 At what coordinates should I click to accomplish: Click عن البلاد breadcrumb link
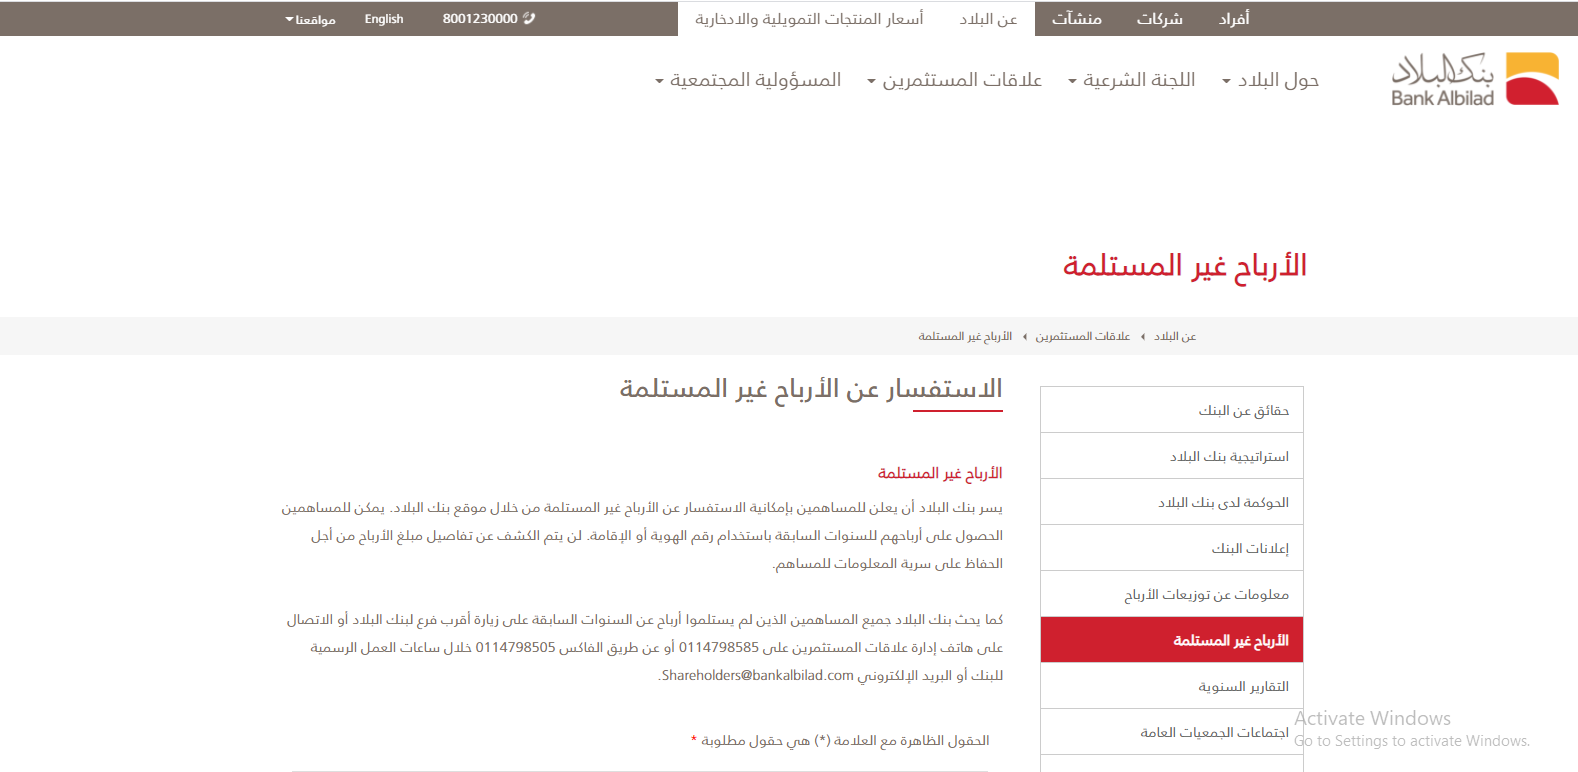[1175, 336]
